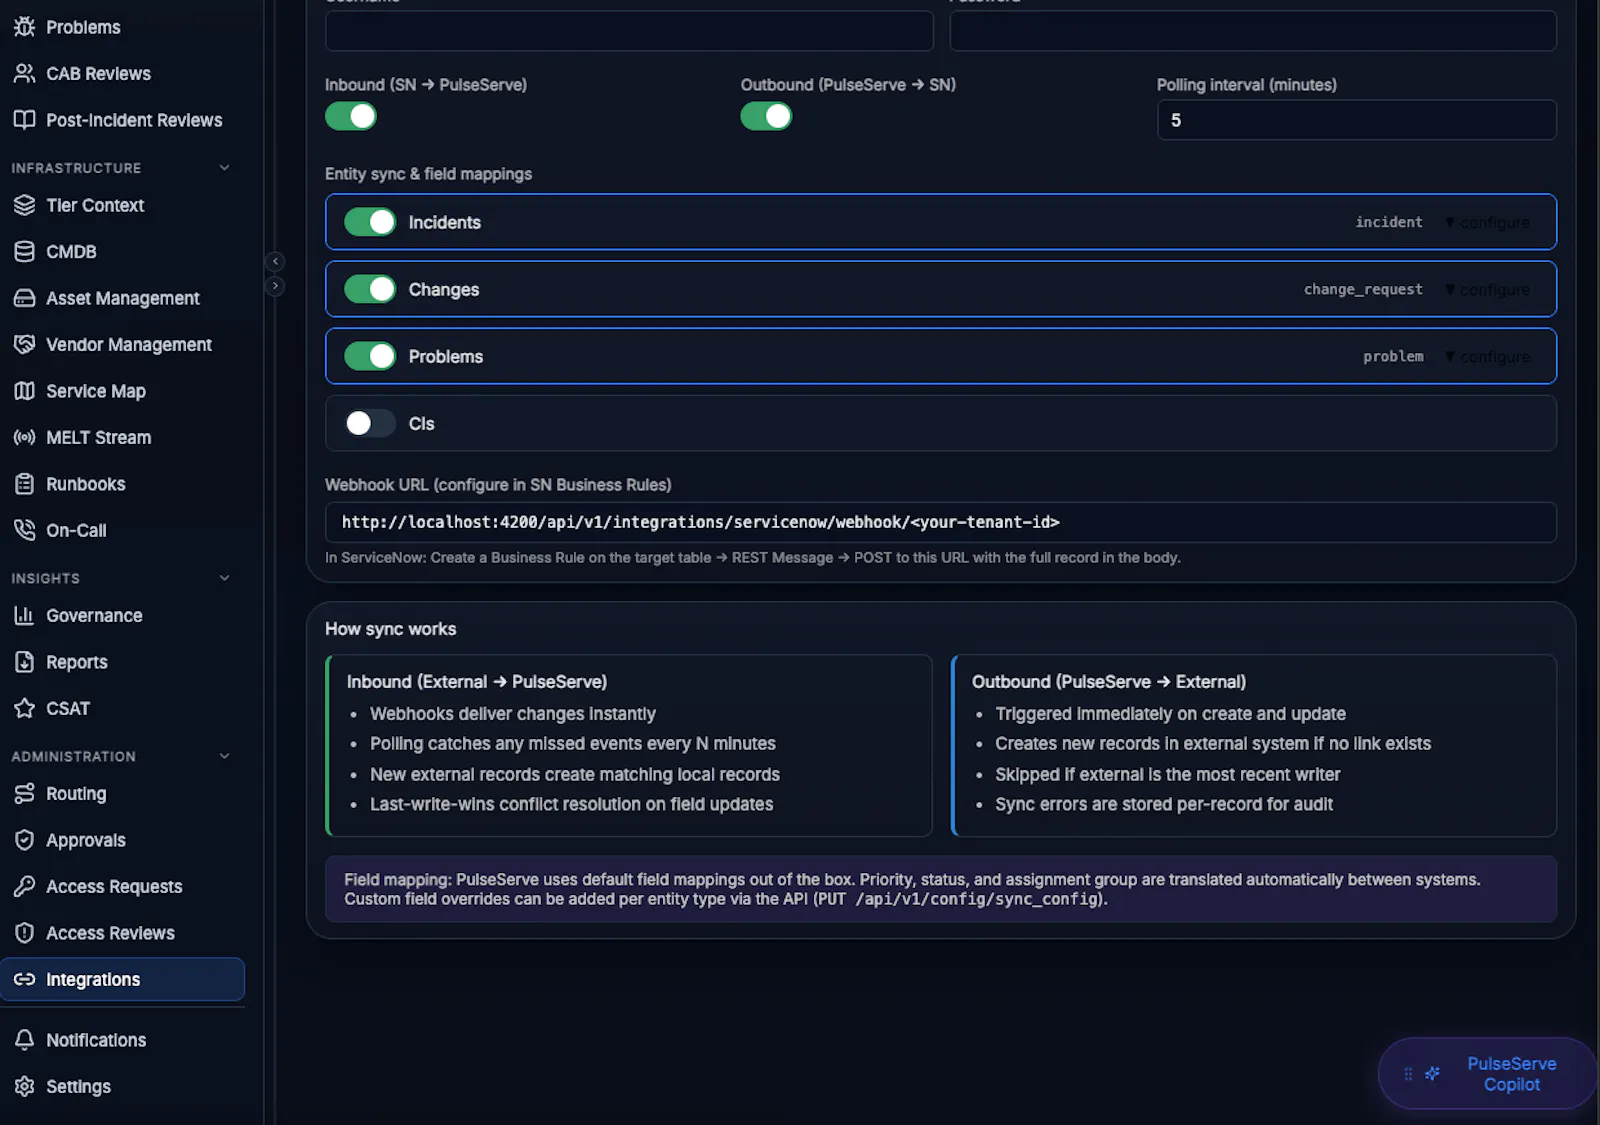Click 'Sync errors are stored per-record' bullet
This screenshot has width=1600, height=1125.
click(x=1163, y=804)
